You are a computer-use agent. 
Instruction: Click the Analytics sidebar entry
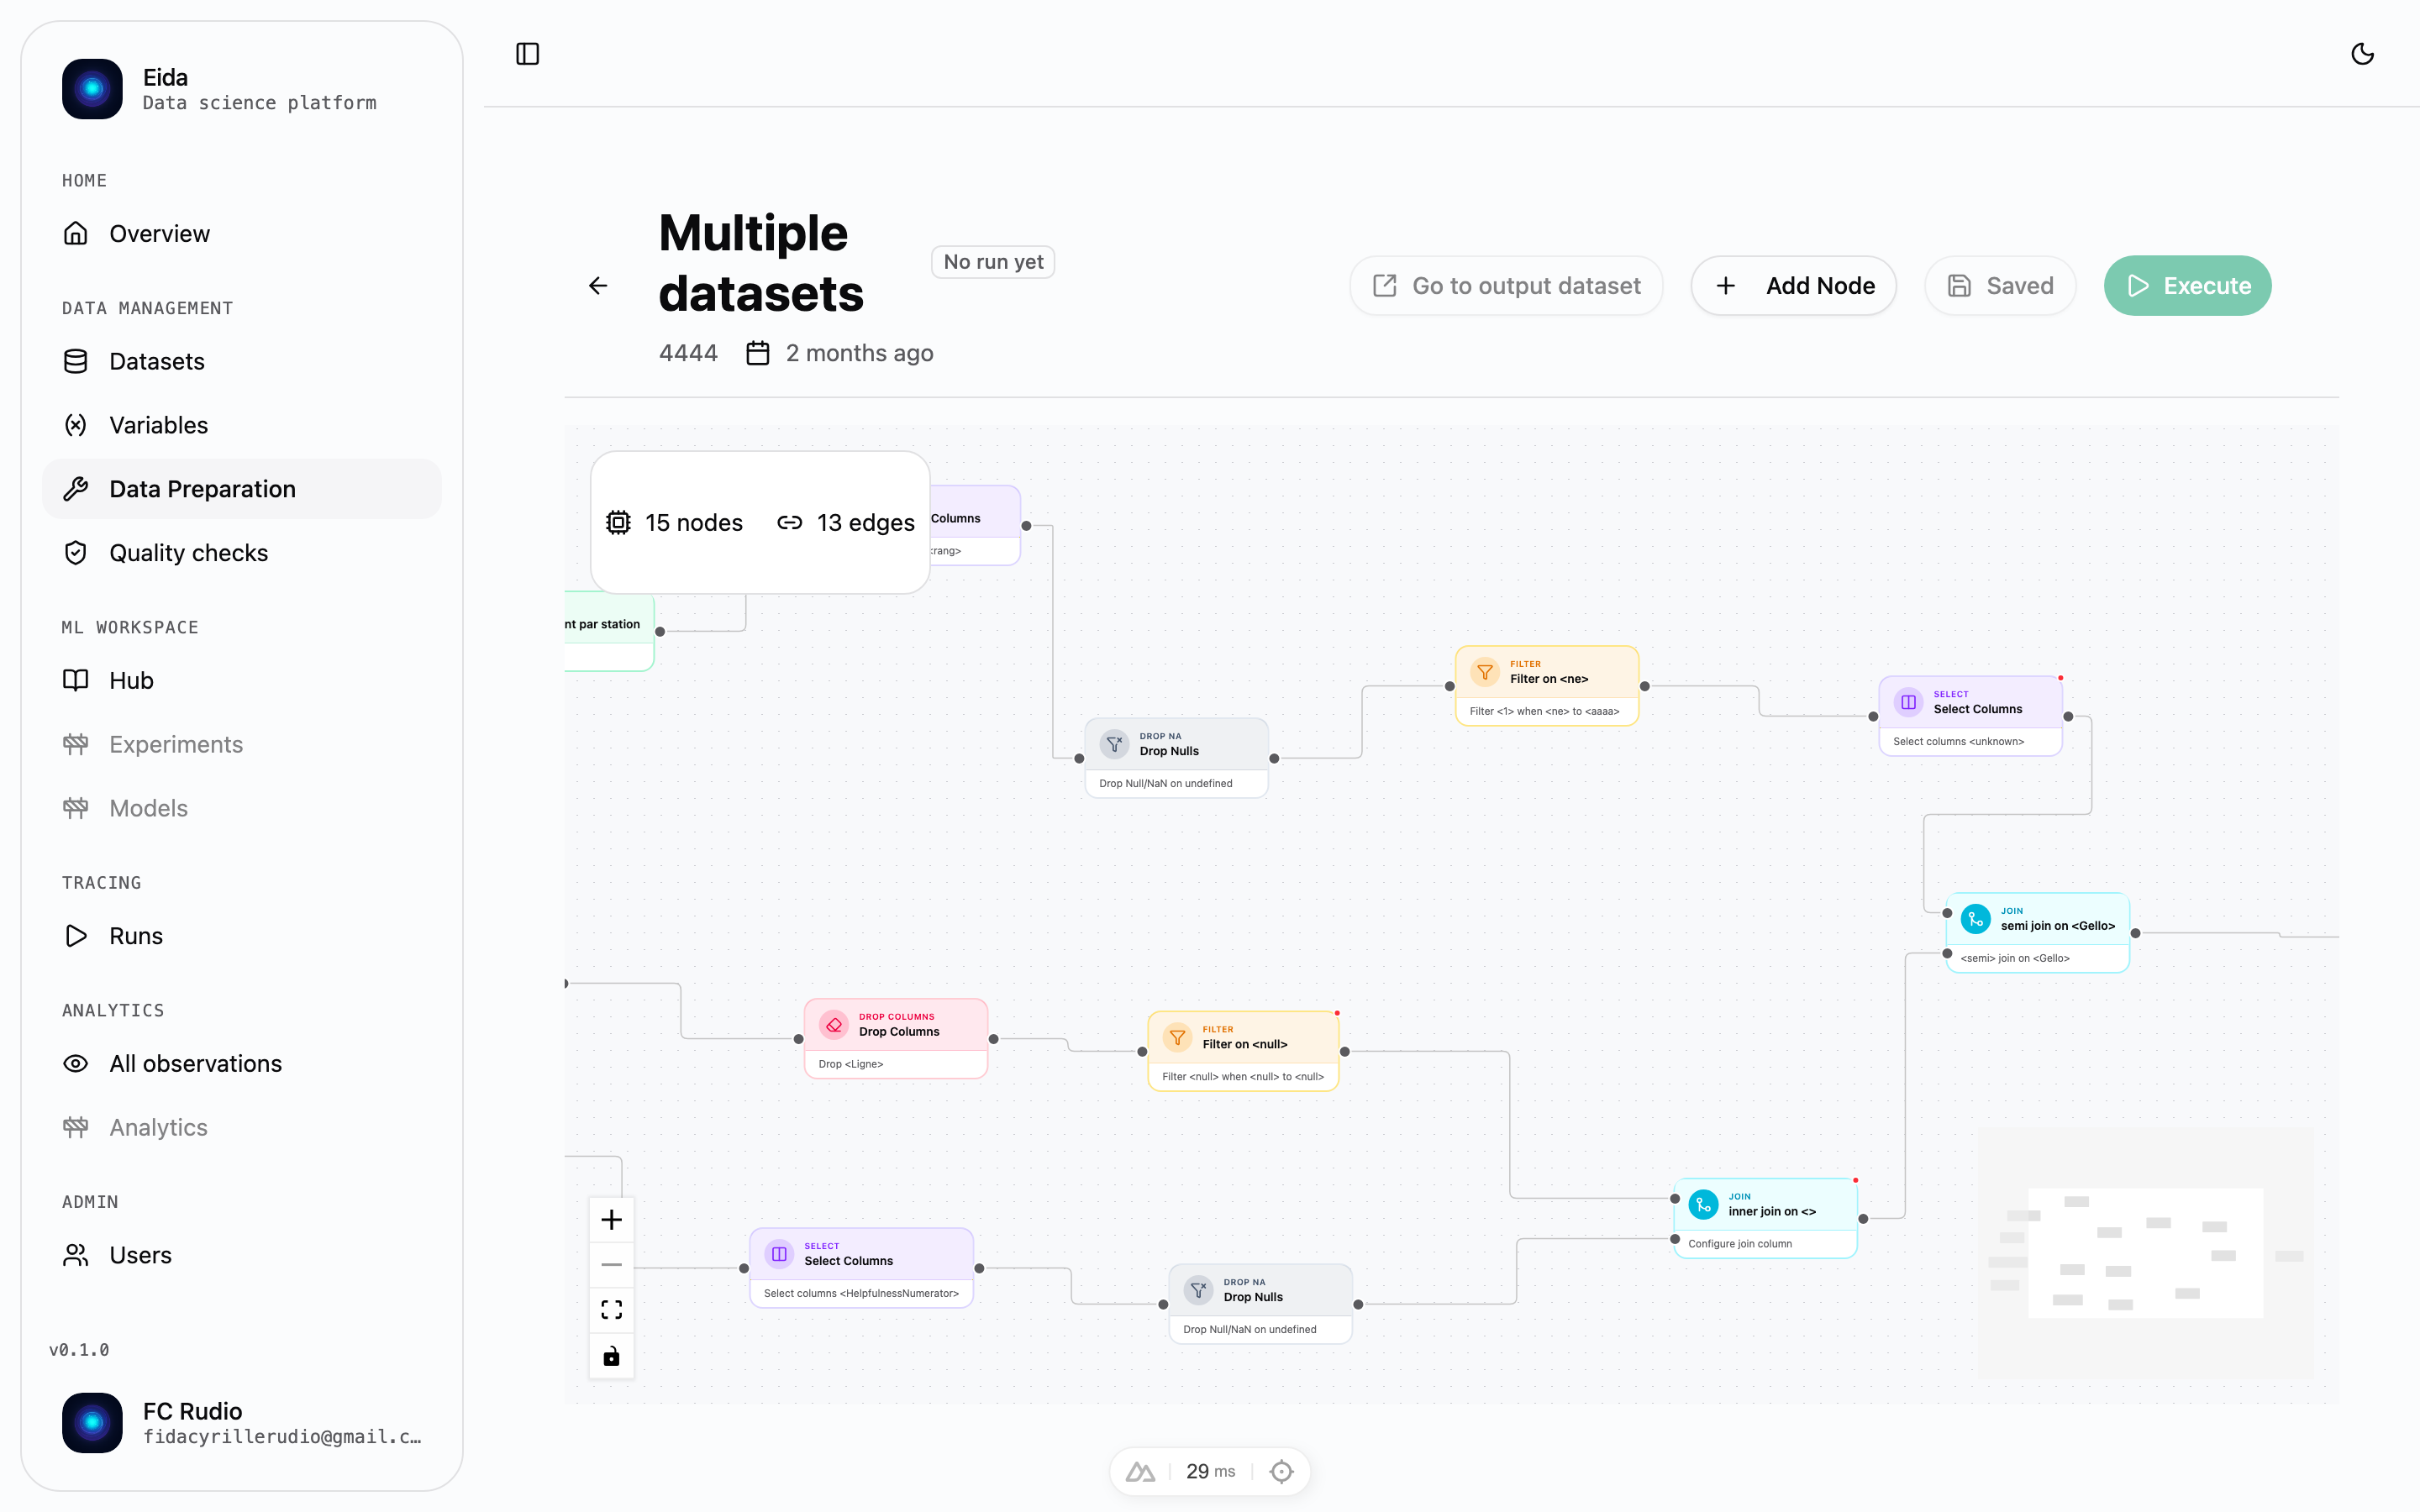pyautogui.click(x=241, y=1127)
